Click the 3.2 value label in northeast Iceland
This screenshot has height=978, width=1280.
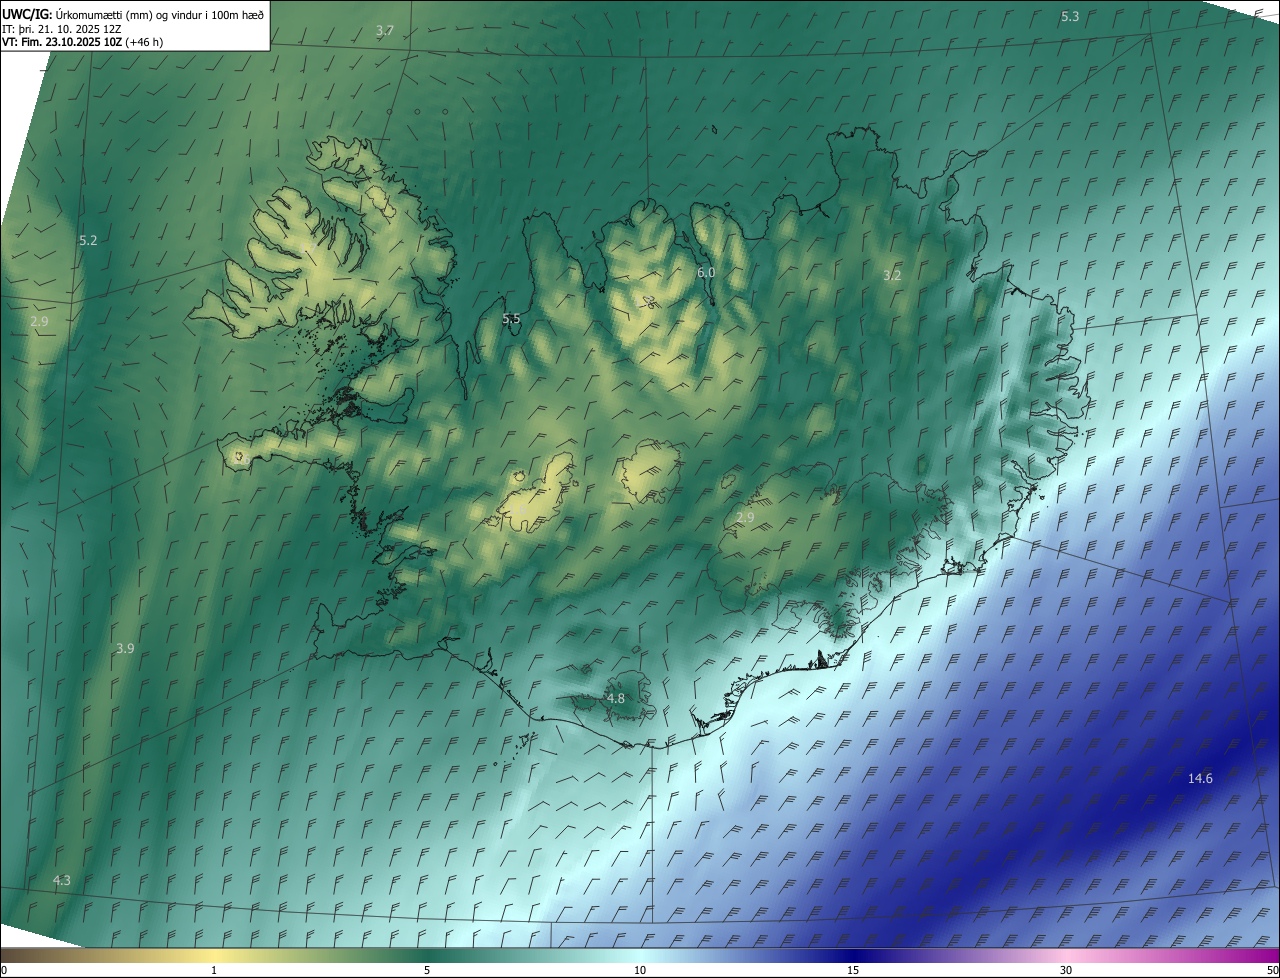point(893,274)
